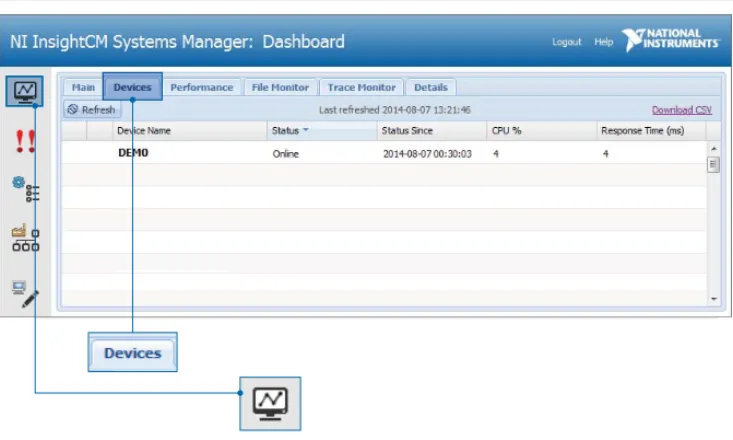Open the Status column sort dropdown arrow

[306, 130]
